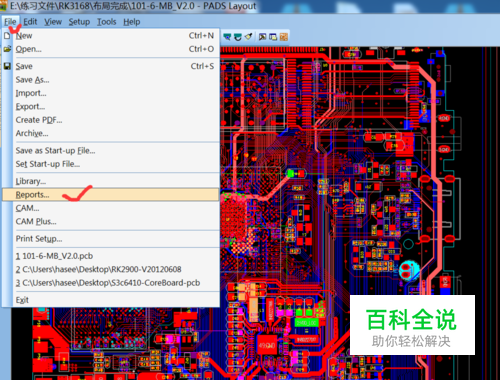
Task: Open the File menu
Action: click(10, 22)
